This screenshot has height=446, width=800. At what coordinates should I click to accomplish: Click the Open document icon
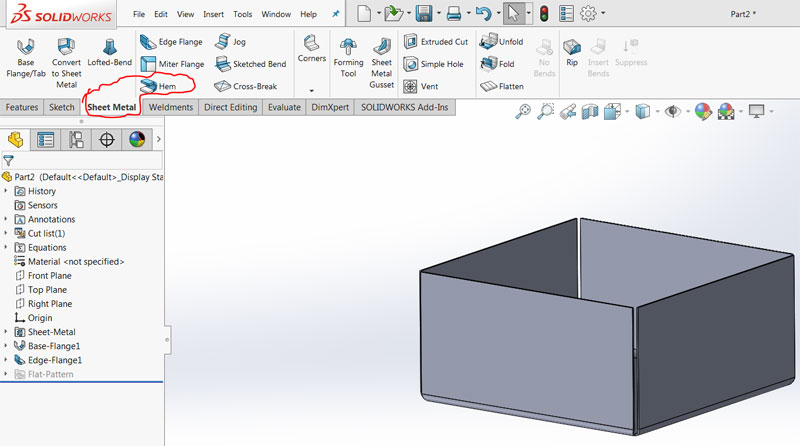tap(393, 13)
